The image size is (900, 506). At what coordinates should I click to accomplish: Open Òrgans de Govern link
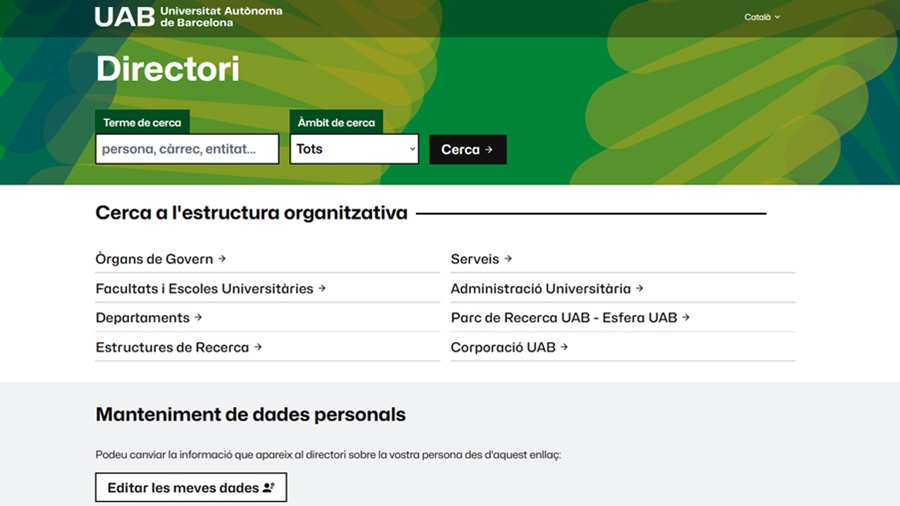(160, 259)
